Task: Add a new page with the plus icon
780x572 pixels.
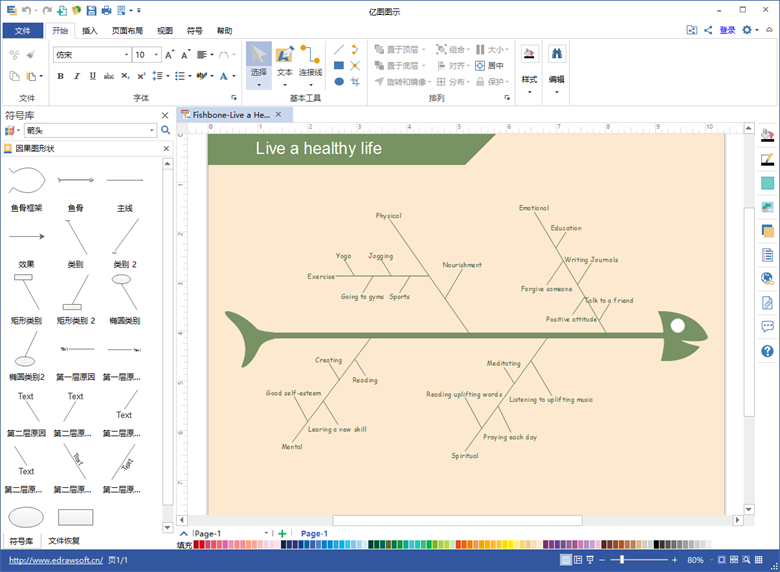Action: 283,534
